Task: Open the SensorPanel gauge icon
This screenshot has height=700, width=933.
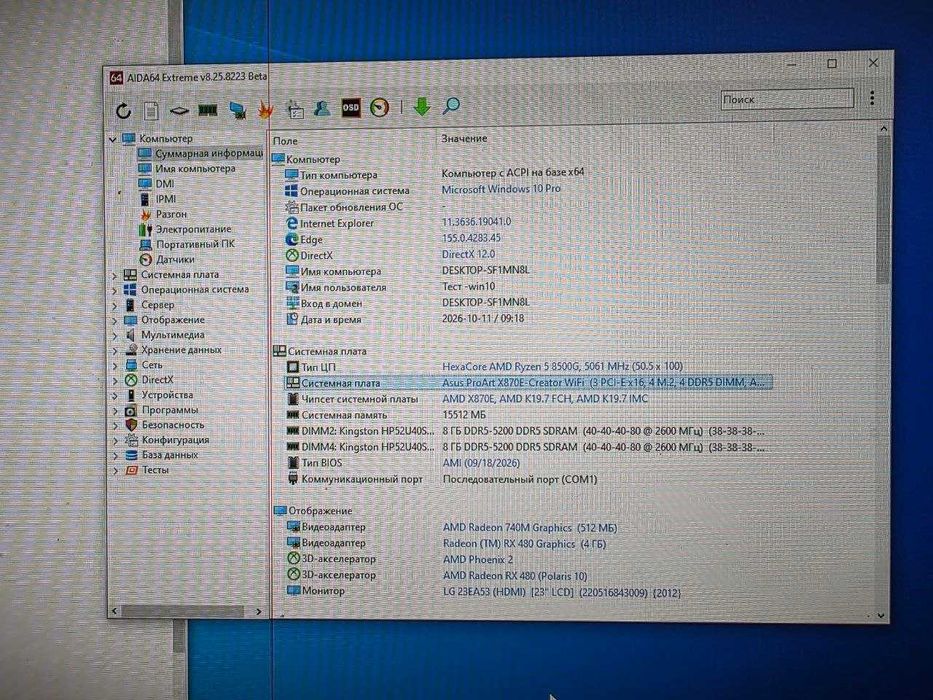Action: (x=380, y=107)
